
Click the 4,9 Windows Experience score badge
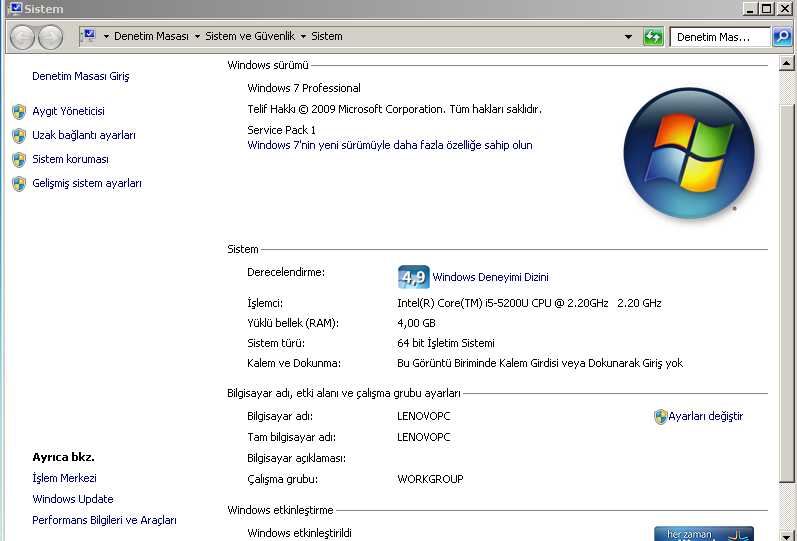413,277
